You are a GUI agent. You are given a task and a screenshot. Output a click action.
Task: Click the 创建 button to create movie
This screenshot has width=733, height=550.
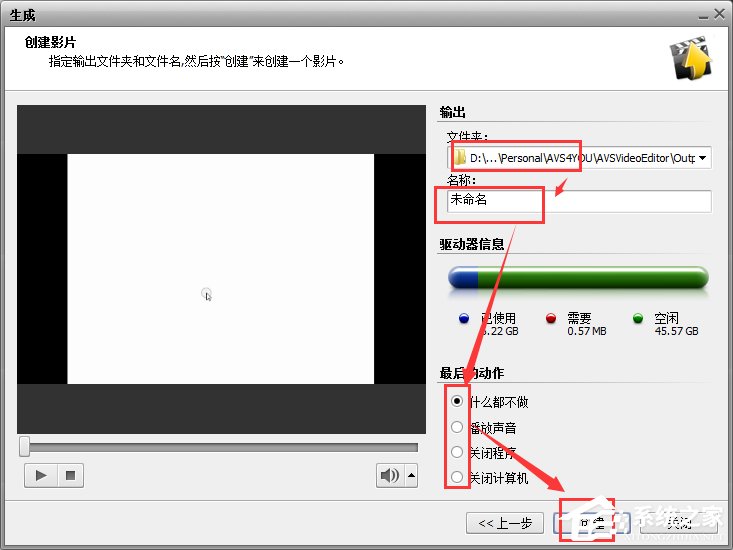592,523
